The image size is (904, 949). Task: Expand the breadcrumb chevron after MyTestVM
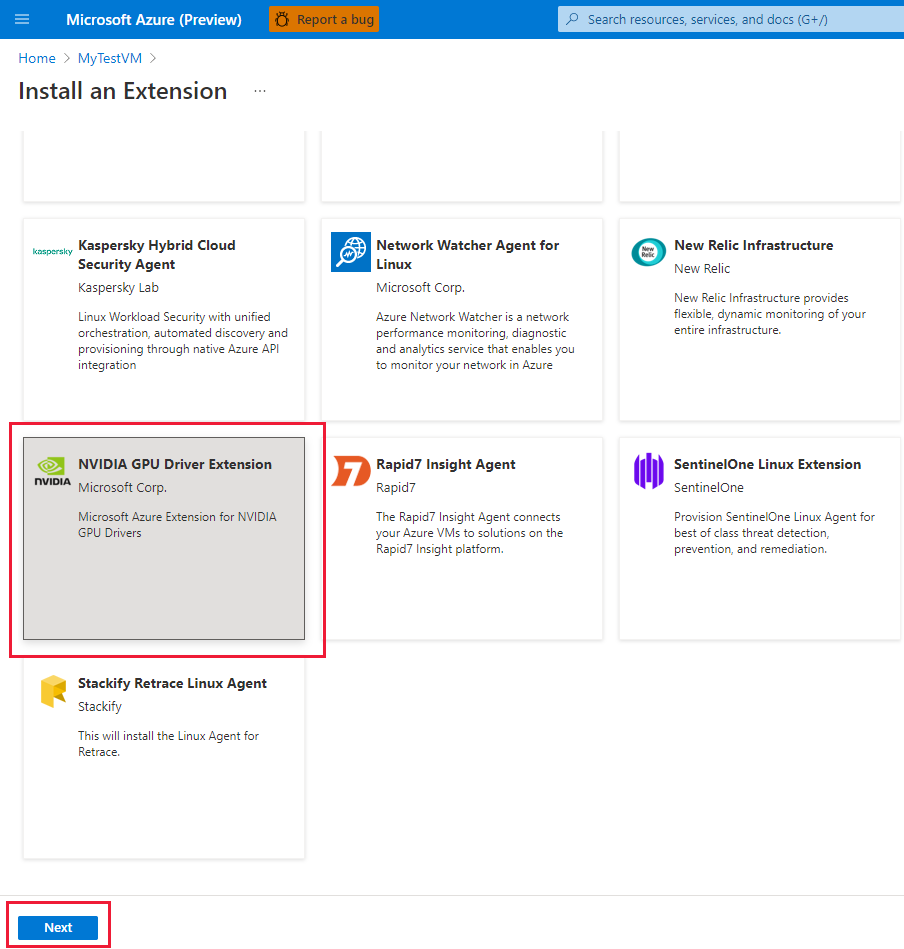pyautogui.click(x=153, y=58)
